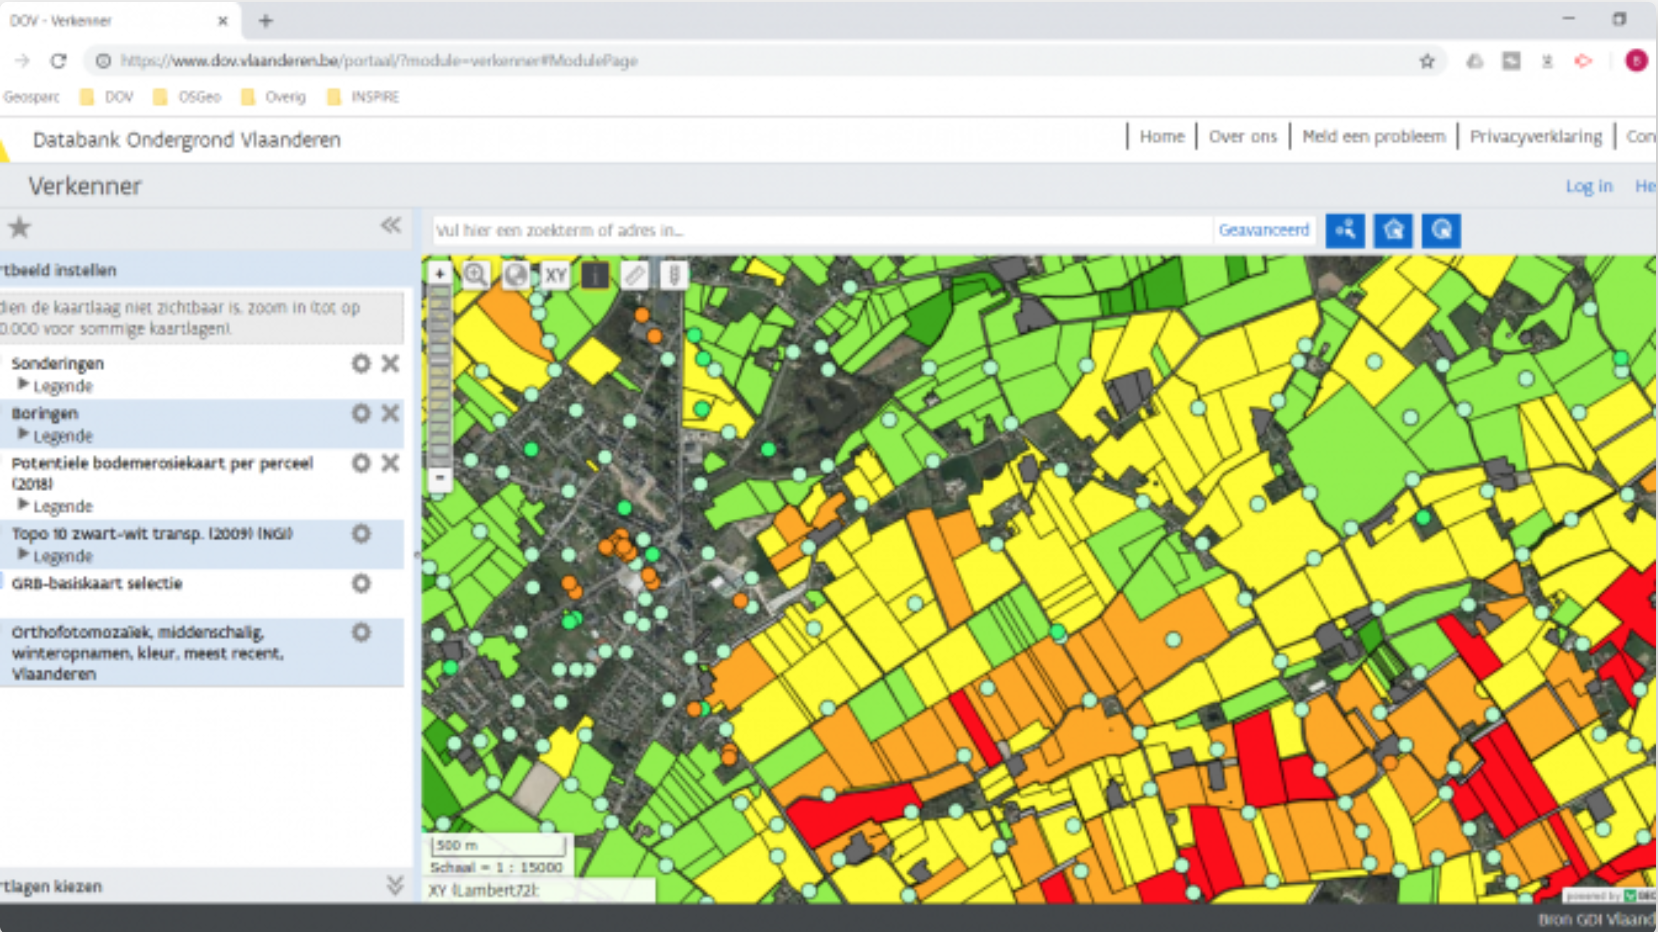Expand the Boringen Legende
The width and height of the screenshot is (1658, 932).
point(55,436)
